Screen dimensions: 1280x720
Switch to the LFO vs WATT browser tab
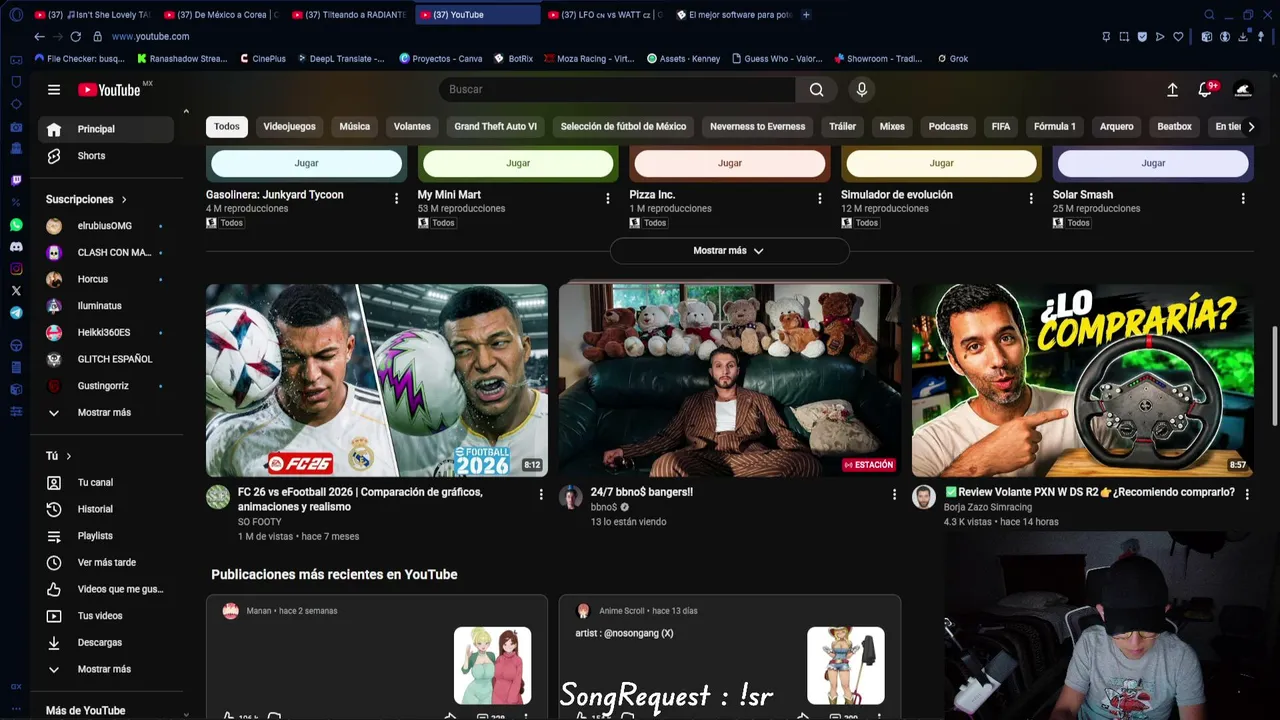(605, 15)
